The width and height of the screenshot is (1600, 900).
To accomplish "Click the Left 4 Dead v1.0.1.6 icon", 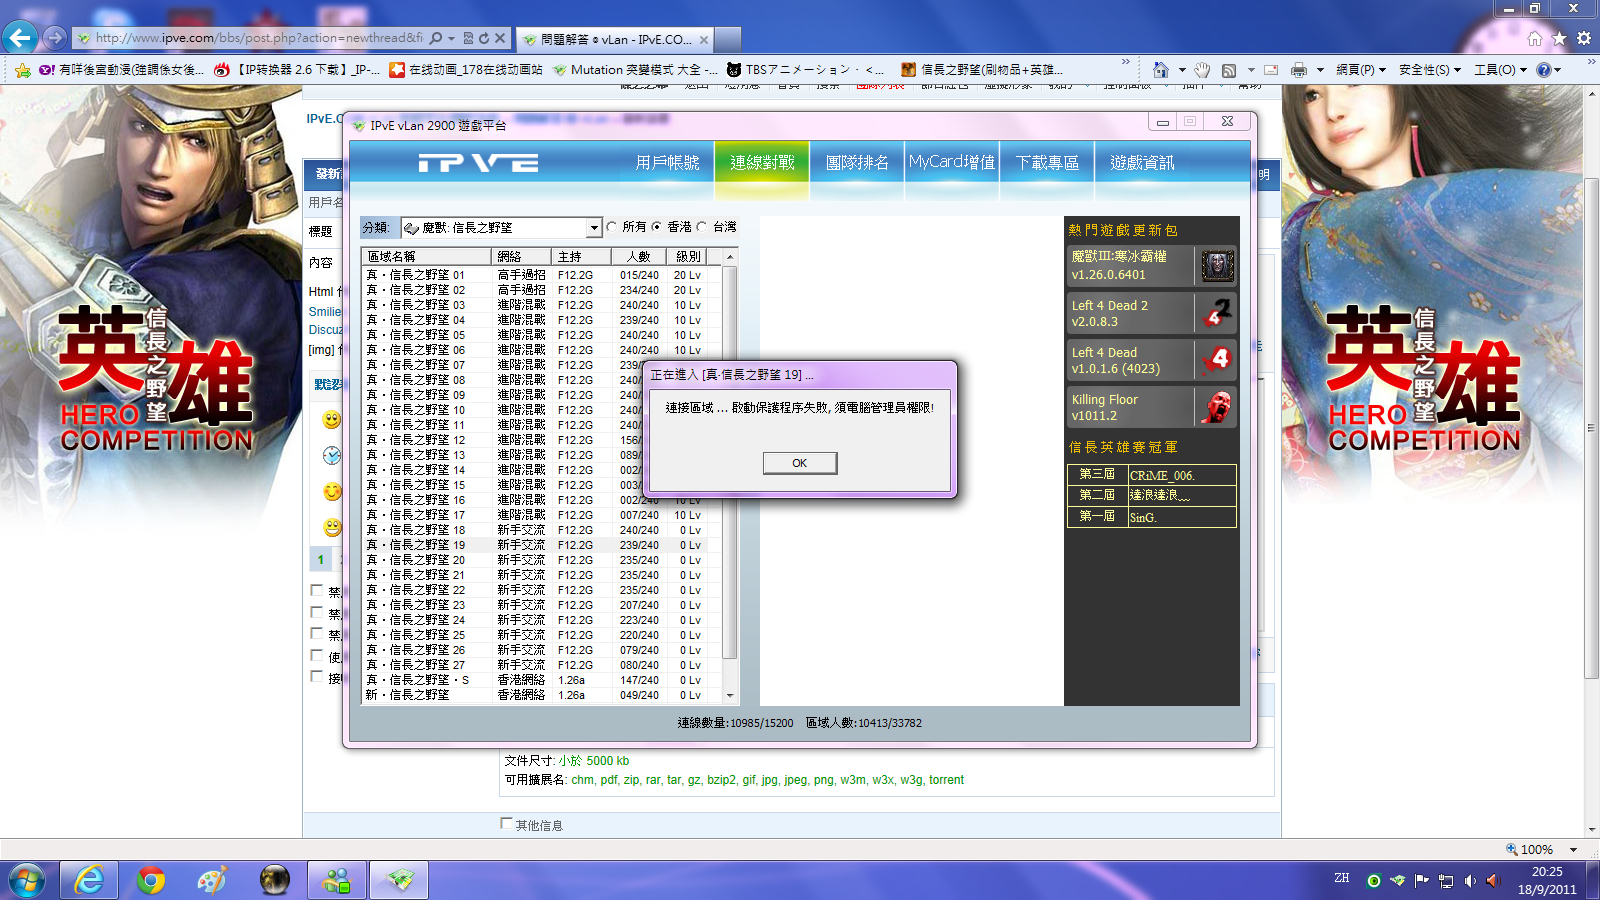I will point(1216,360).
